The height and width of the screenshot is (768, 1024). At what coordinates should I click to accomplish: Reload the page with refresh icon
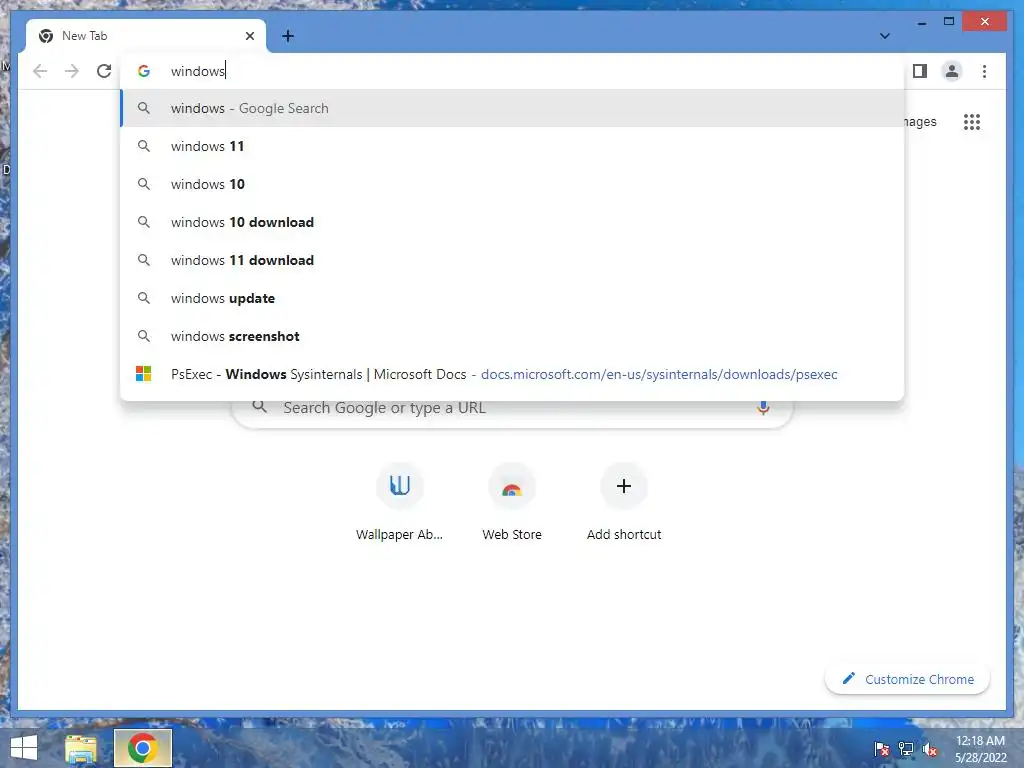tap(104, 71)
